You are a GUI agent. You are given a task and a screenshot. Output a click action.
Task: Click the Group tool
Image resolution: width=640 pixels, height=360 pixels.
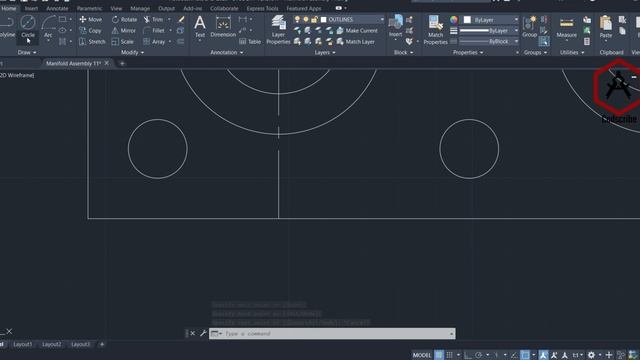[x=529, y=27]
